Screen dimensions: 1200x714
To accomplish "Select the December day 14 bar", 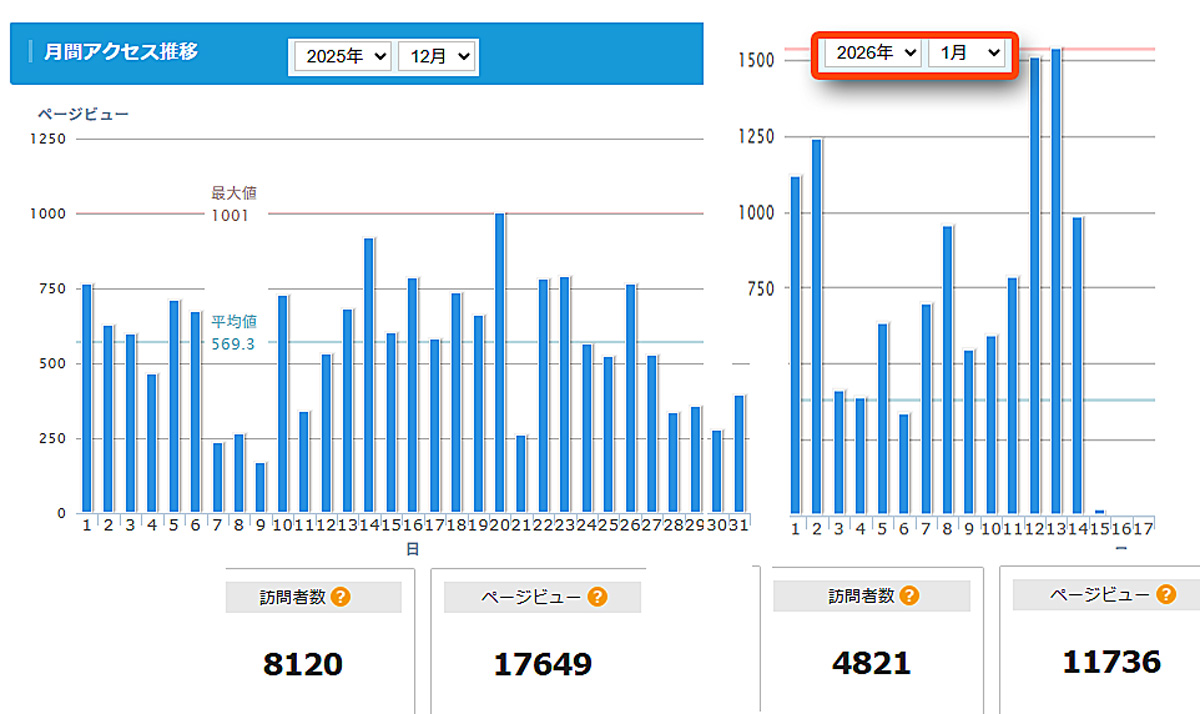I will 369,375.
